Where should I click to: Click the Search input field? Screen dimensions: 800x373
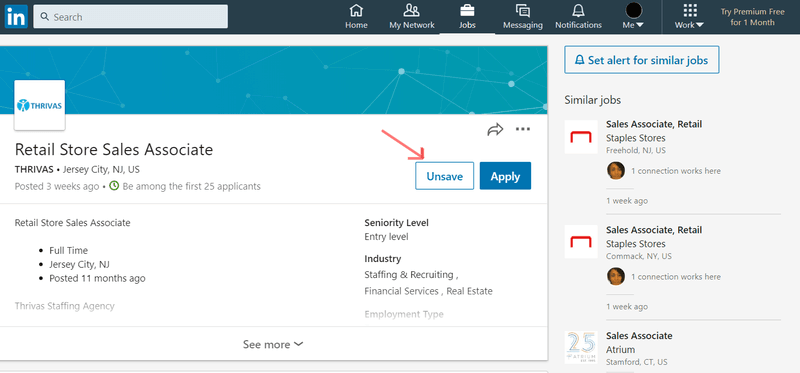(131, 17)
